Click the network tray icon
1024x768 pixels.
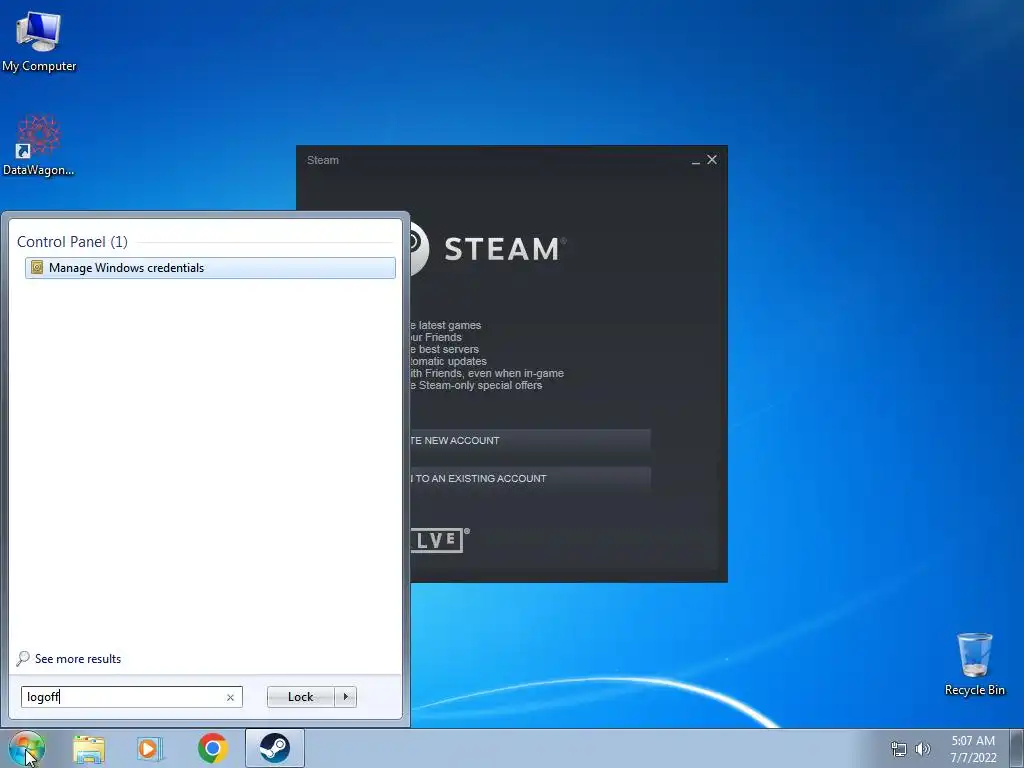pos(899,749)
